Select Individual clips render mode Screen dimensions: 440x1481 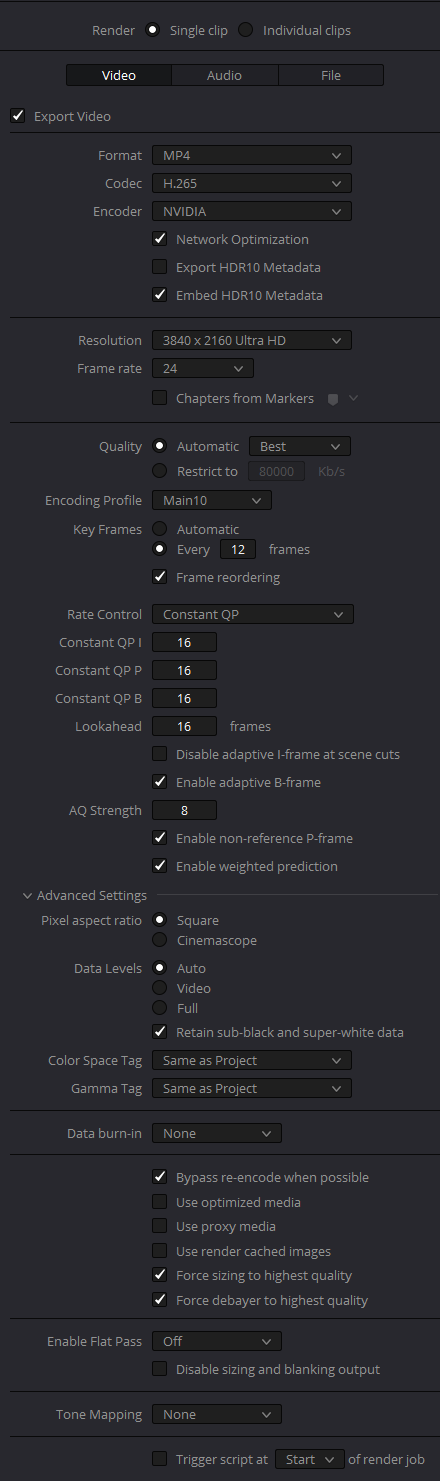pyautogui.click(x=245, y=30)
